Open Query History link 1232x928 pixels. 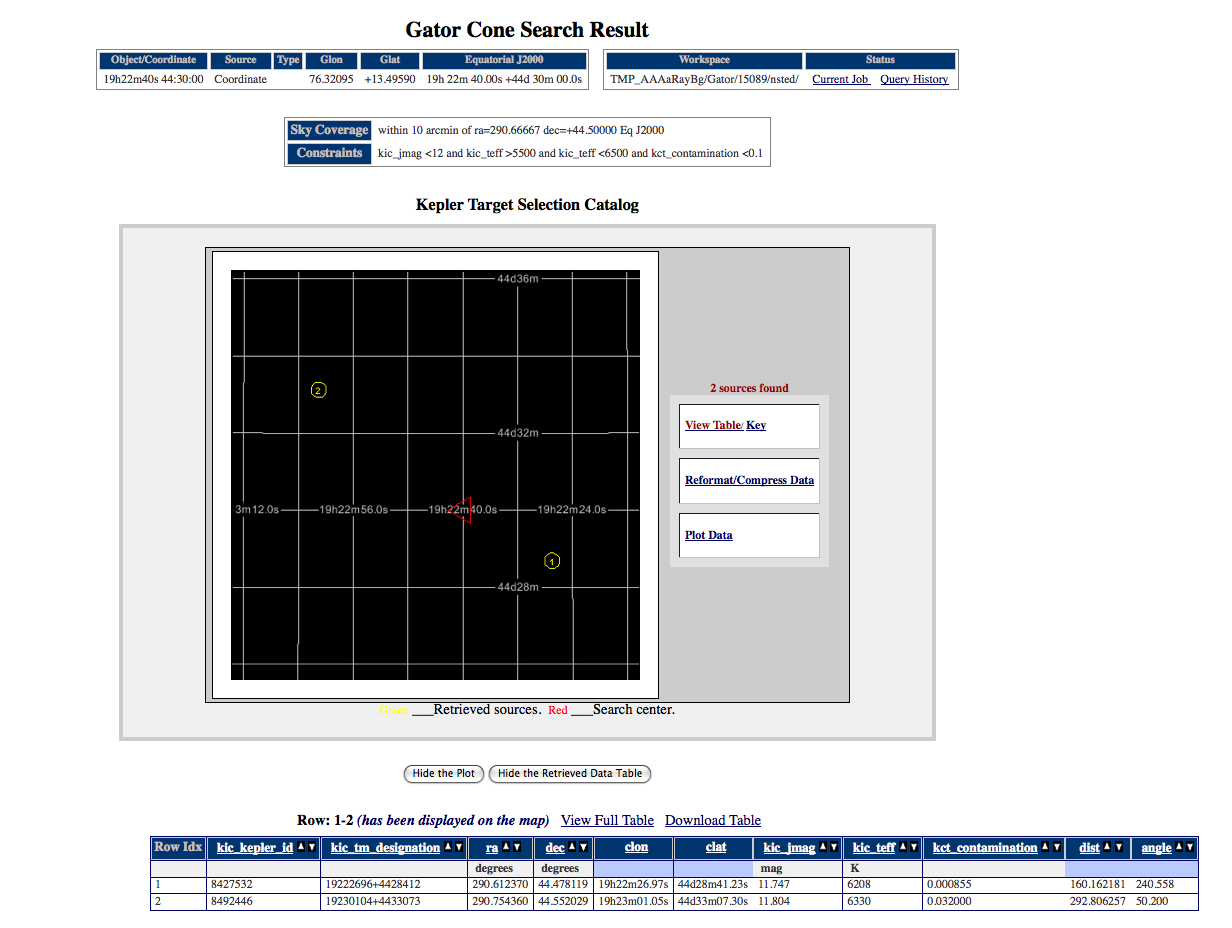click(x=914, y=79)
